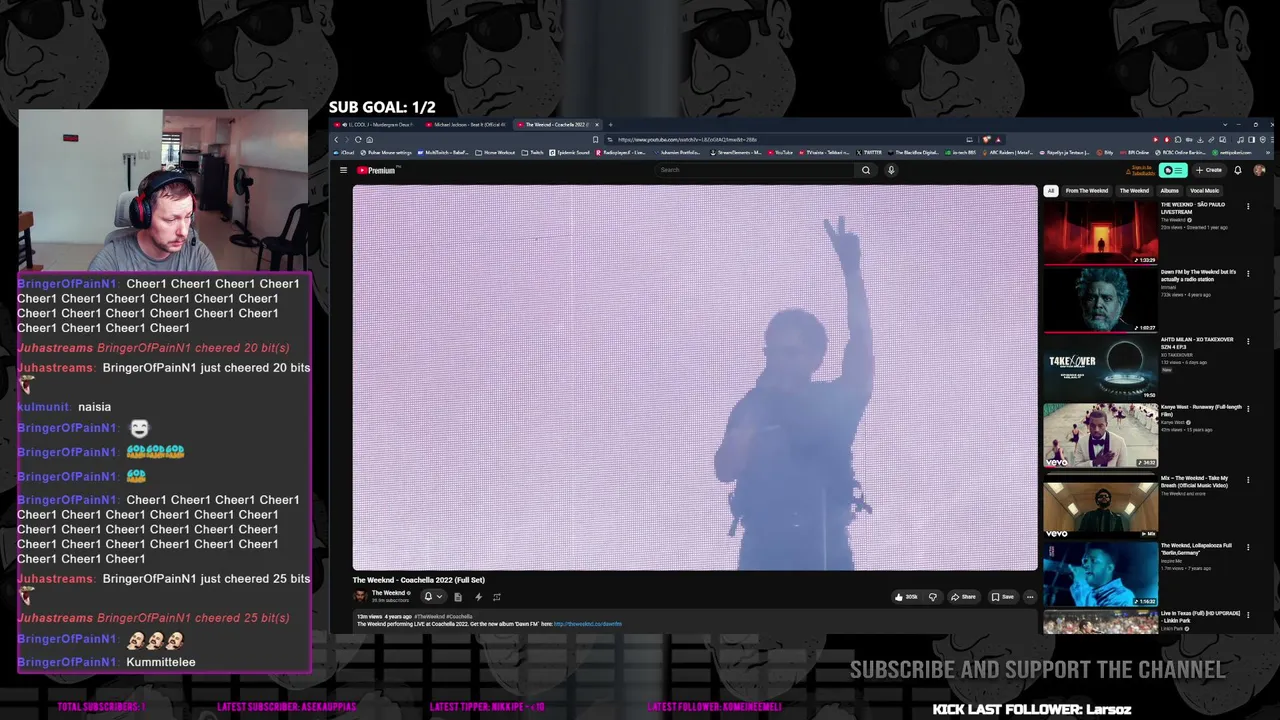The height and width of the screenshot is (720, 1280).
Task: Open The Weeknd São Paulo Livestream thumbnail
Action: pyautogui.click(x=1100, y=232)
